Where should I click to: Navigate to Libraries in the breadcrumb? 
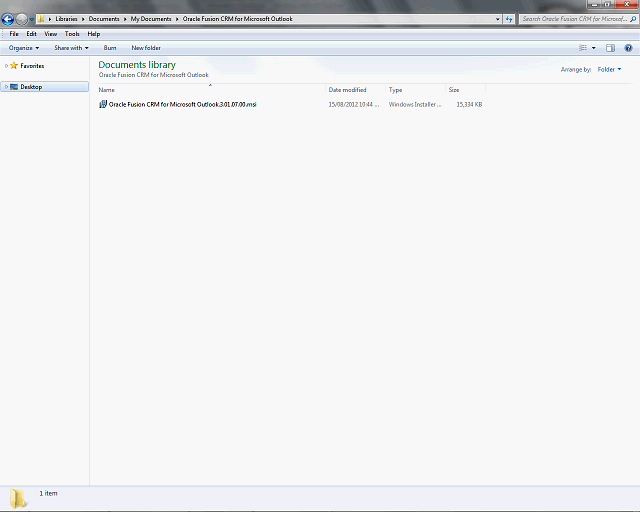(66, 19)
